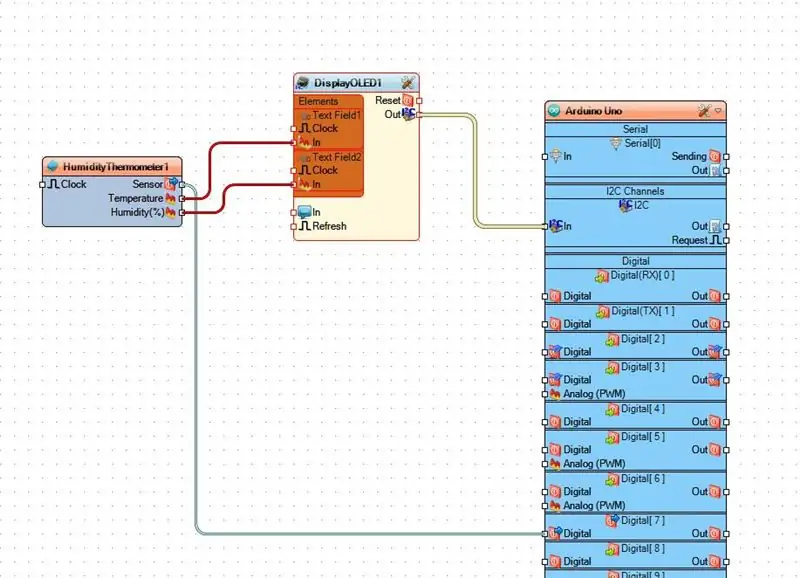Click the DisplayOLED1 title text
Image resolution: width=800 pixels, height=578 pixels.
pos(348,83)
